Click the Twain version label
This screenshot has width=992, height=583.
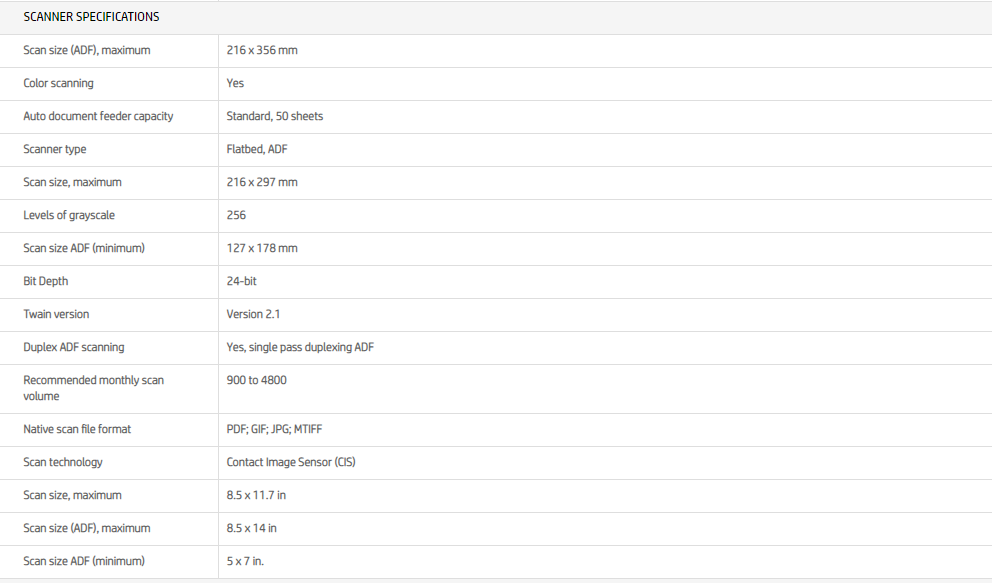[56, 314]
